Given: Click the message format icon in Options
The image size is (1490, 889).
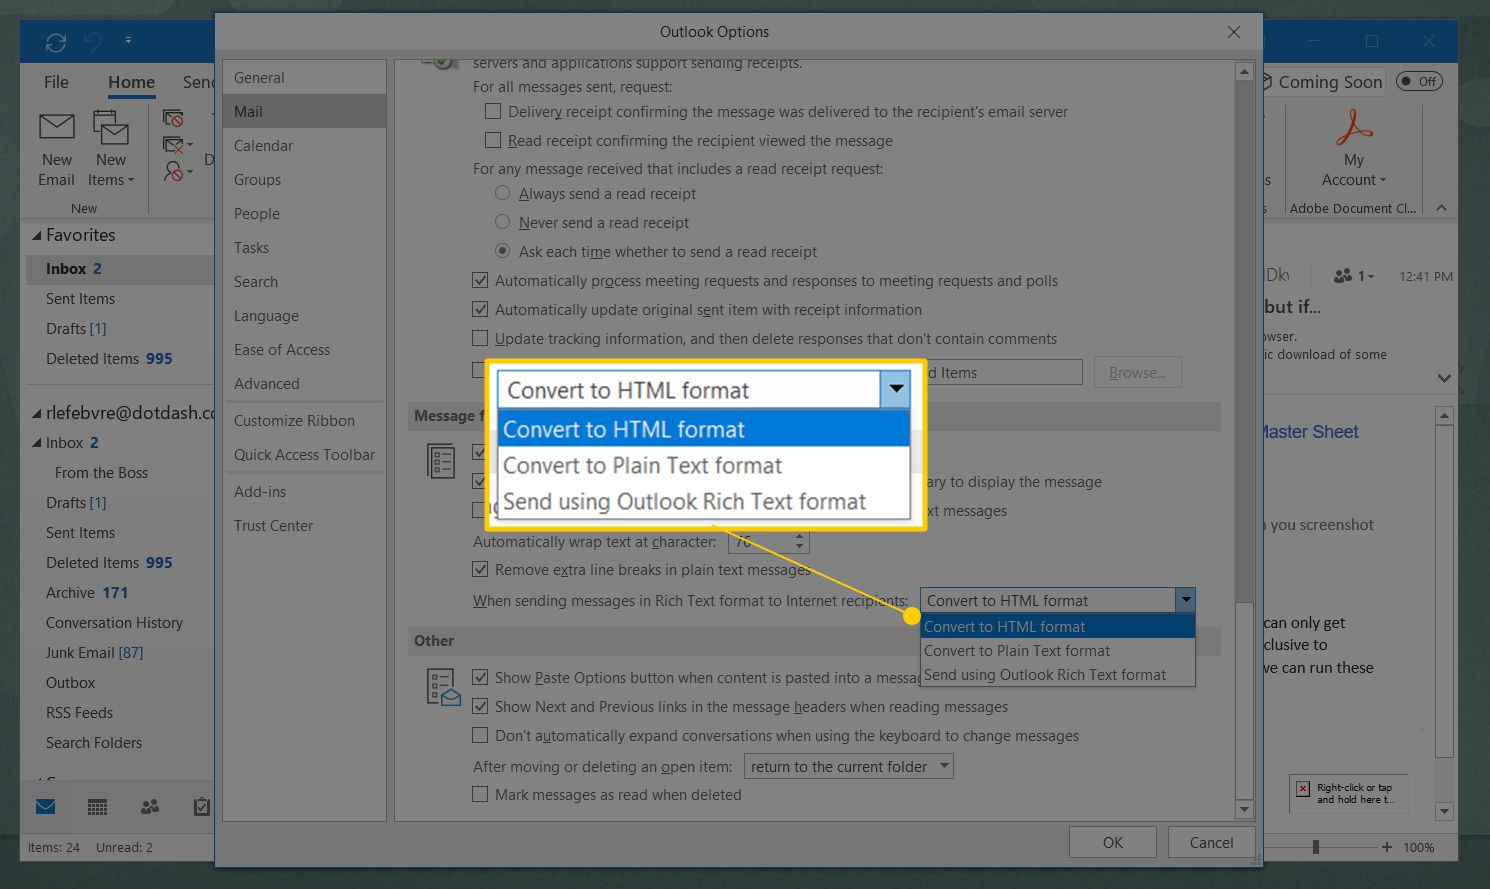Looking at the screenshot, I should (x=441, y=461).
